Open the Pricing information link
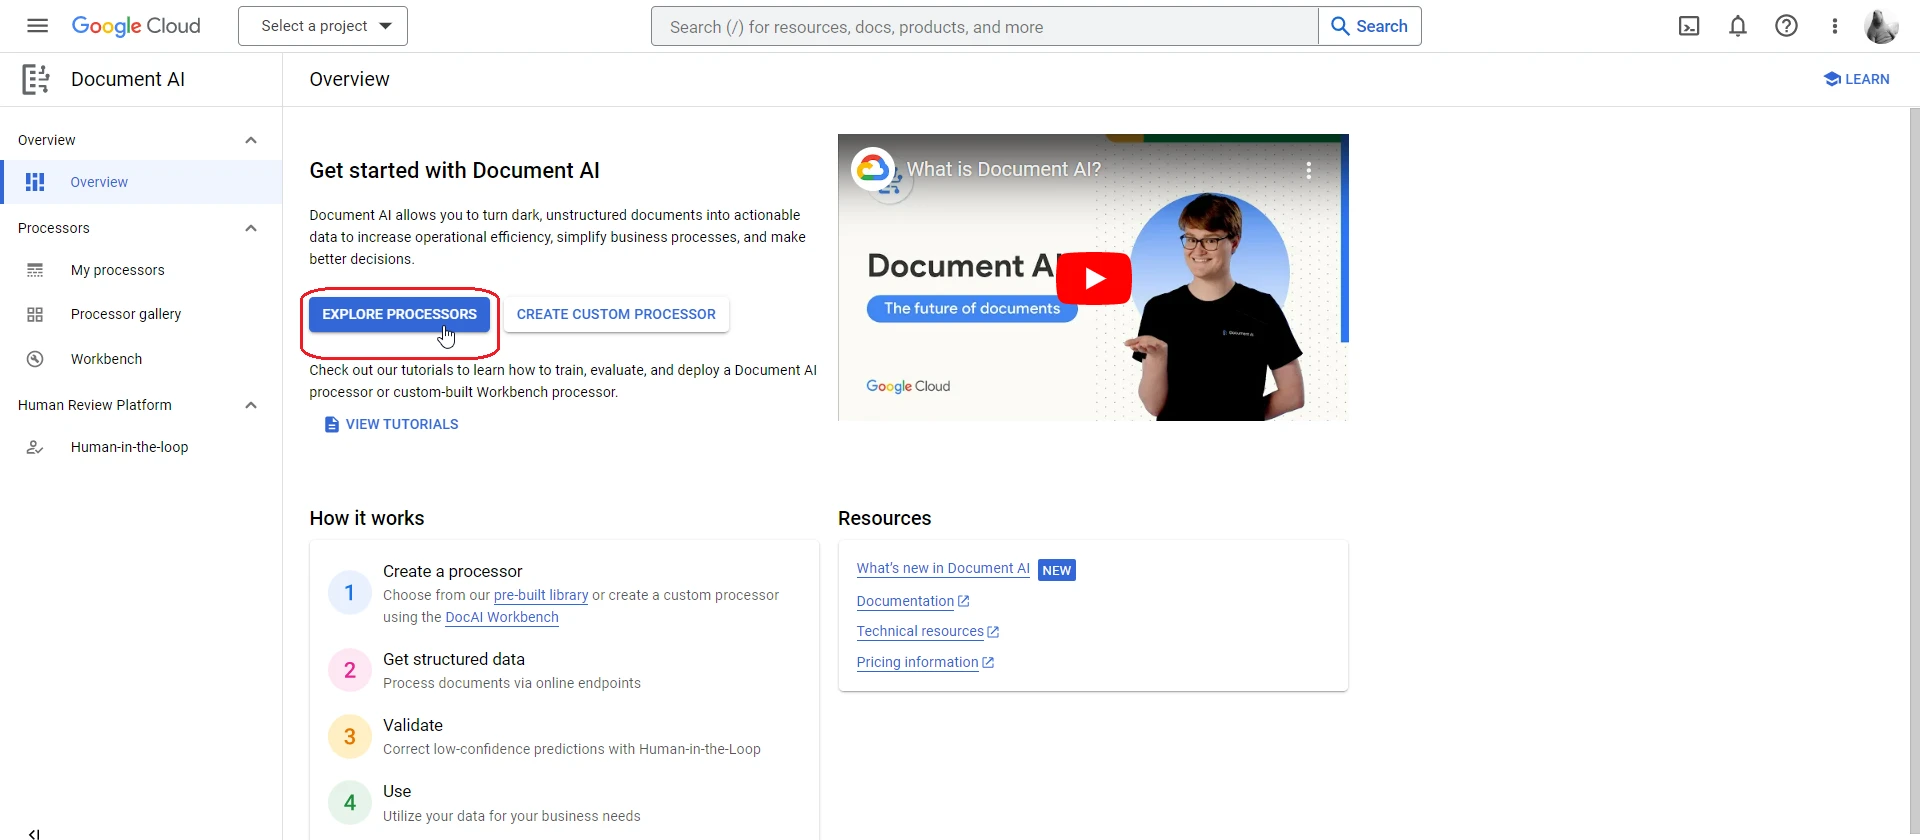The height and width of the screenshot is (840, 1920). coord(917,662)
